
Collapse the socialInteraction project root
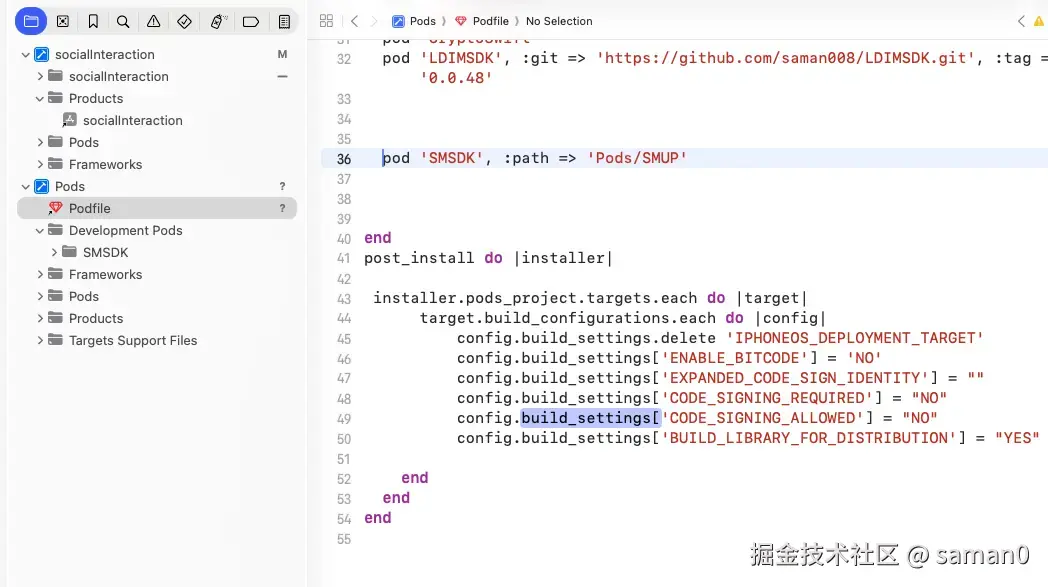tap(25, 55)
